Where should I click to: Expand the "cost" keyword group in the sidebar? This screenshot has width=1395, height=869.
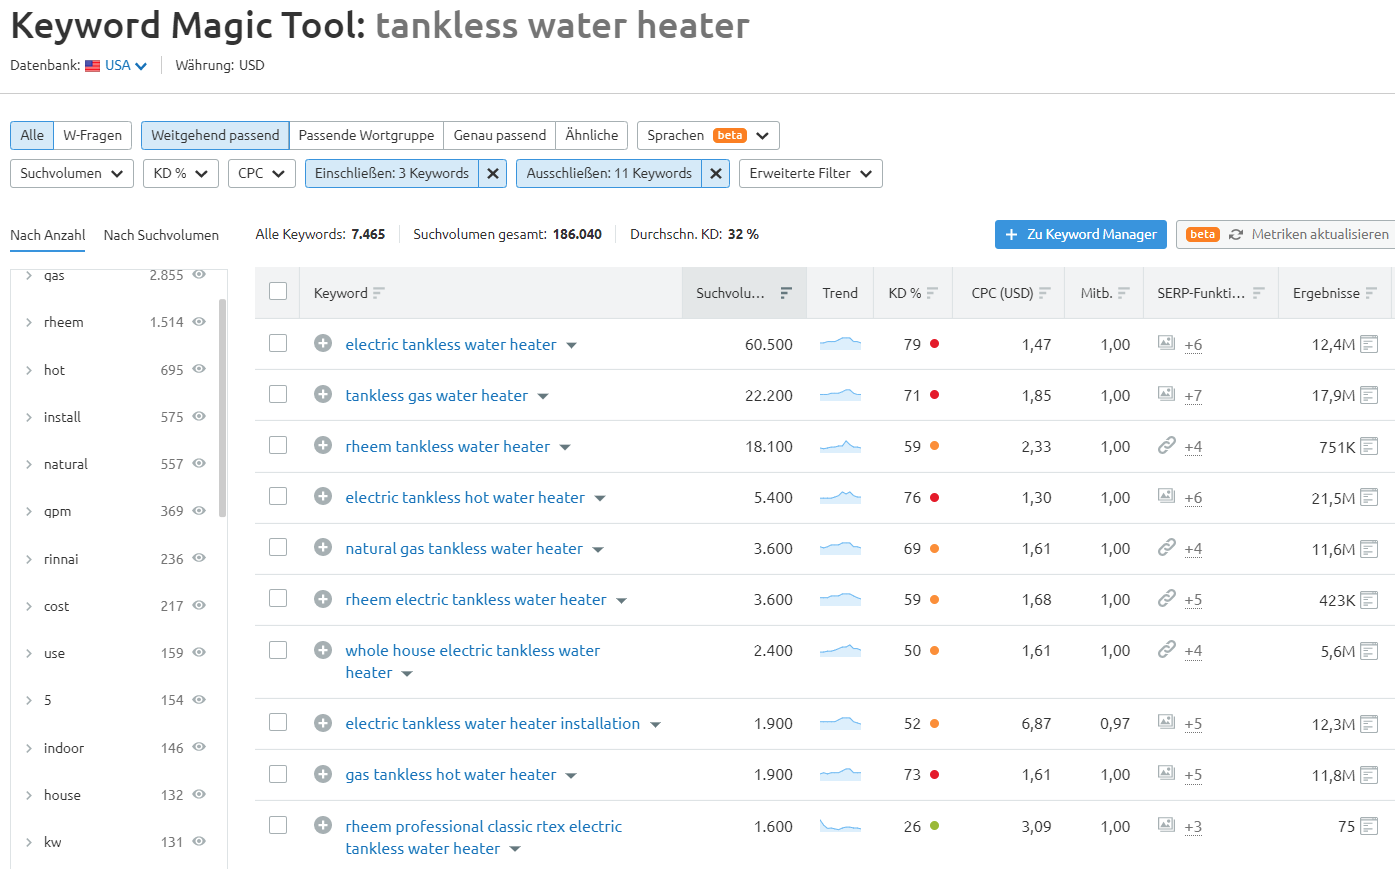(x=27, y=606)
